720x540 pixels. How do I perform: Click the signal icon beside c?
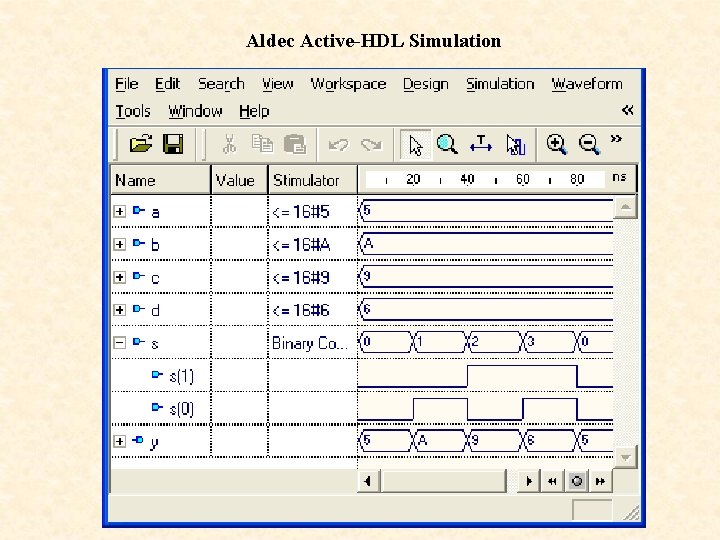(x=139, y=276)
